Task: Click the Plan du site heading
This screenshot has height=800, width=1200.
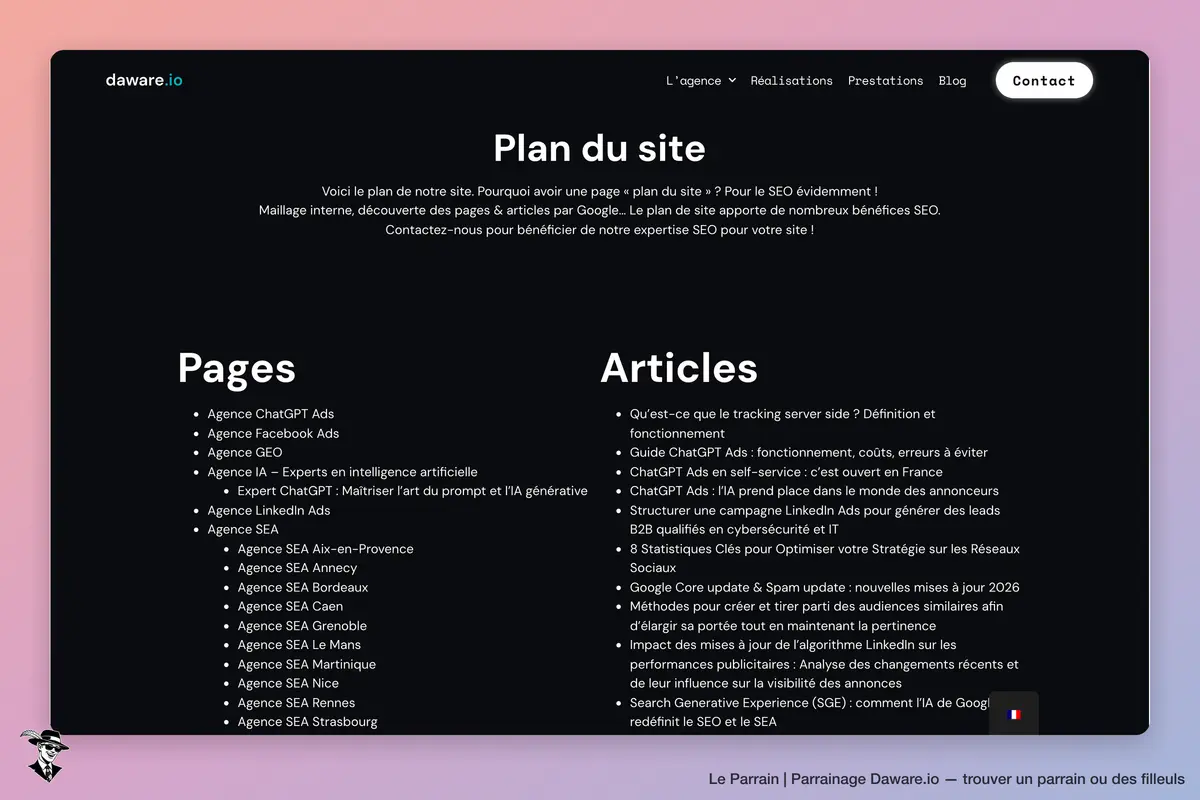Action: pos(599,148)
